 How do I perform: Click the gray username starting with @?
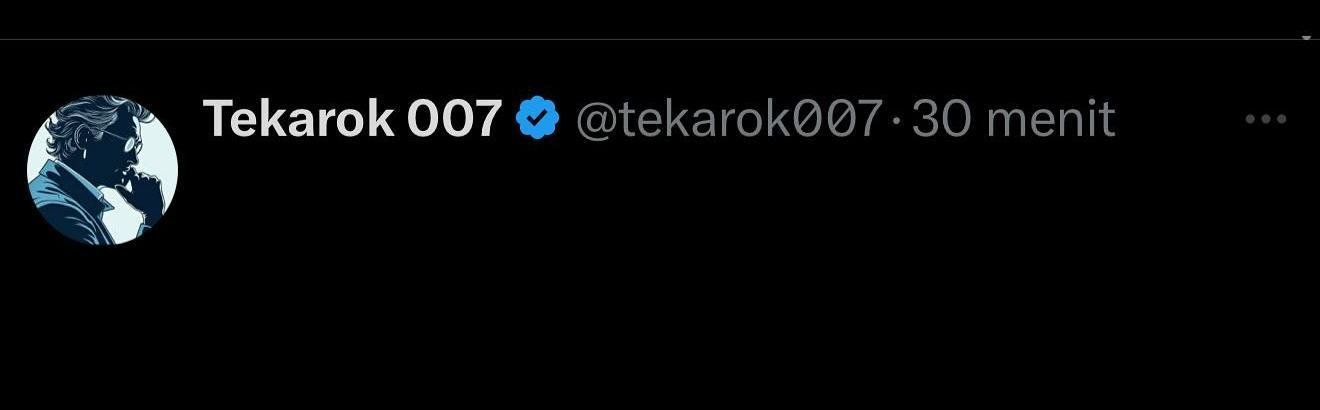point(728,120)
